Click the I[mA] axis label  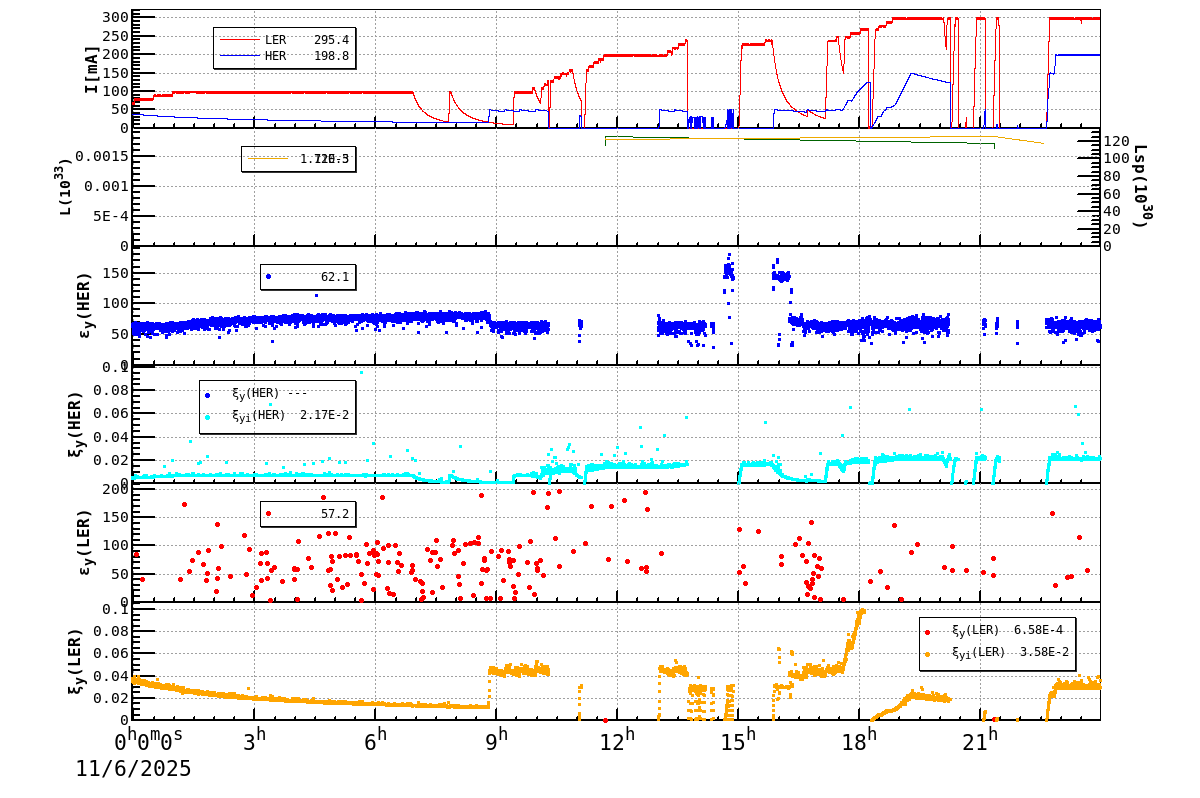coord(91,69)
